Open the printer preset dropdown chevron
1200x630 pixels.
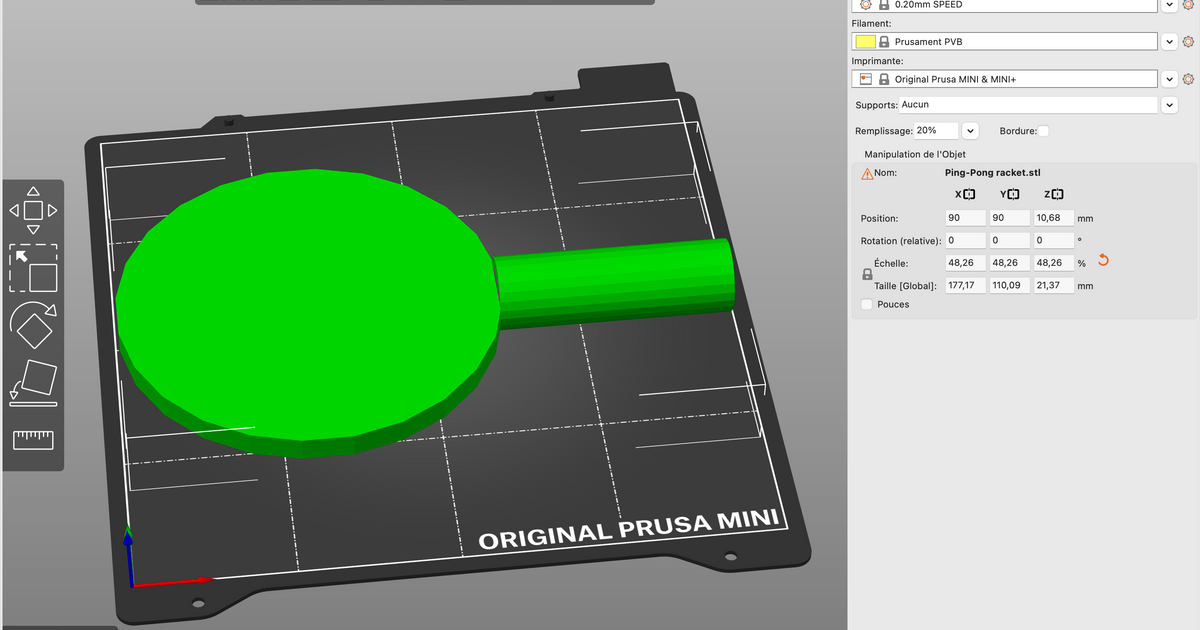pyautogui.click(x=1169, y=78)
